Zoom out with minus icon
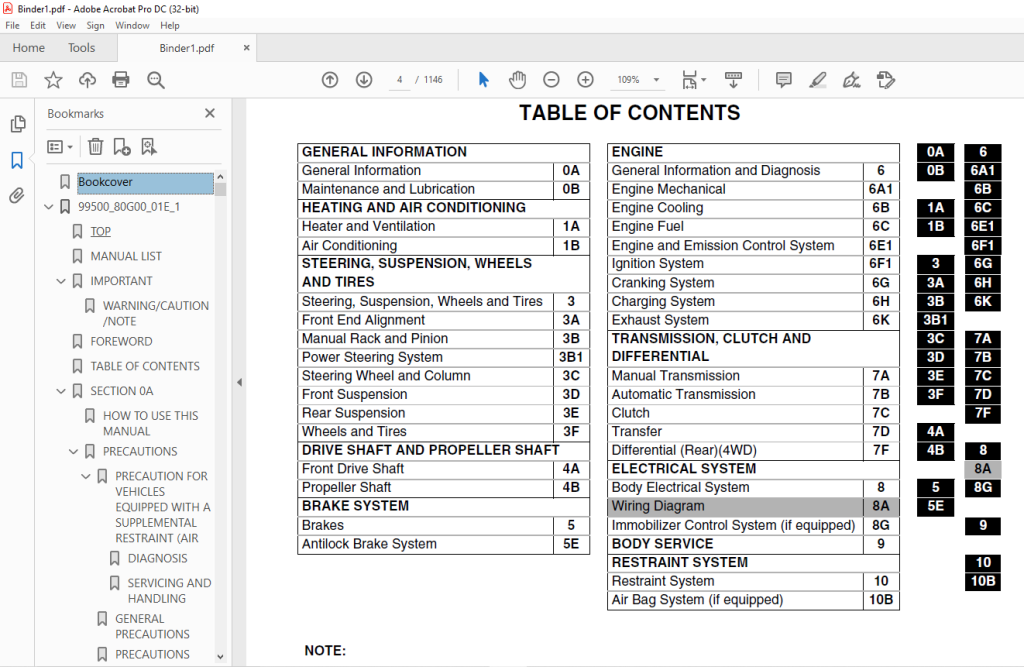The width and height of the screenshot is (1024, 667). pos(551,80)
